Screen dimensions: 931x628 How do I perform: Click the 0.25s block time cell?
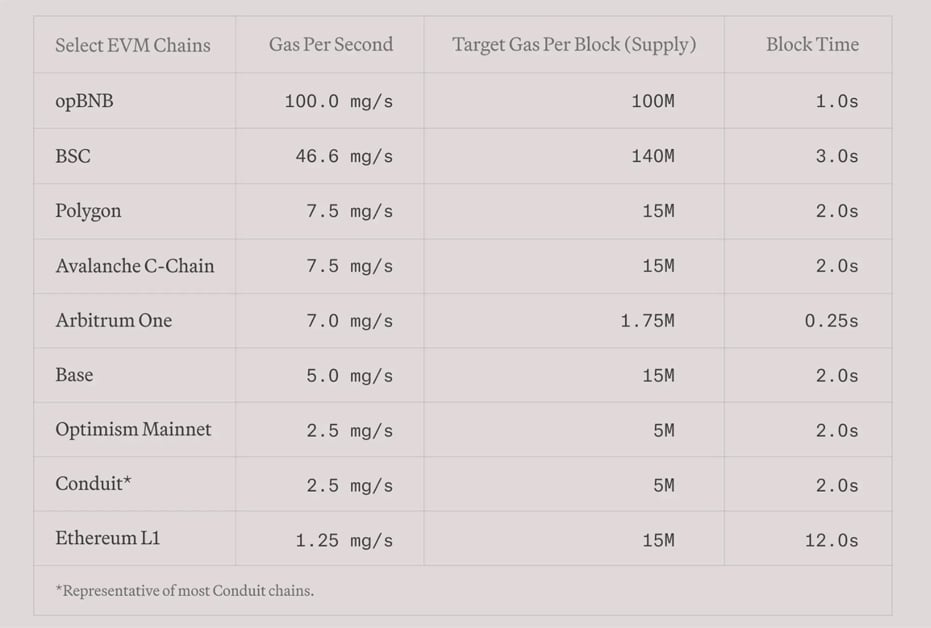click(x=831, y=321)
